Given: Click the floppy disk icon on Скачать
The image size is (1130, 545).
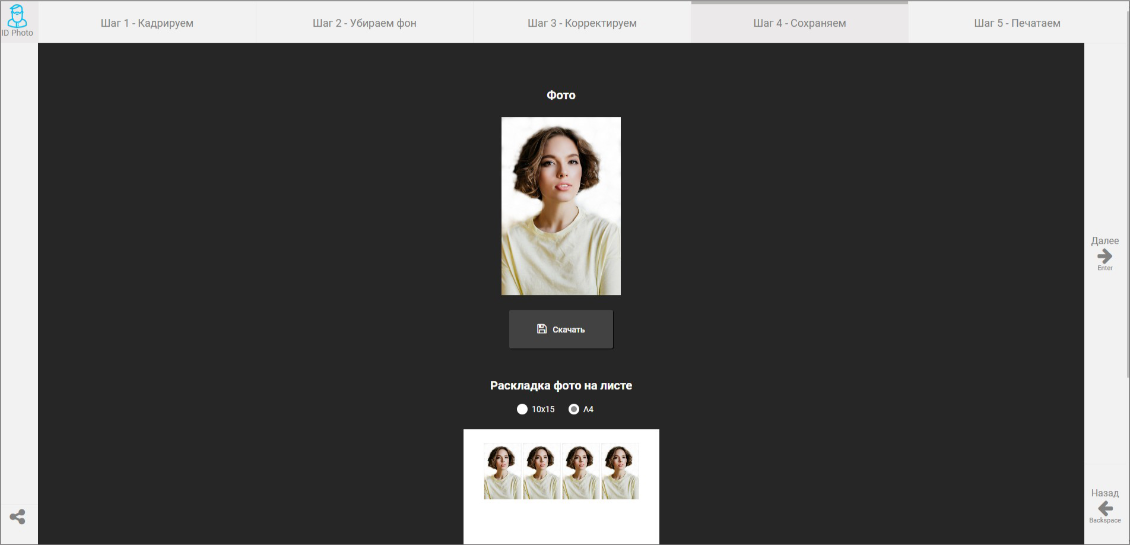Looking at the screenshot, I should pos(542,329).
